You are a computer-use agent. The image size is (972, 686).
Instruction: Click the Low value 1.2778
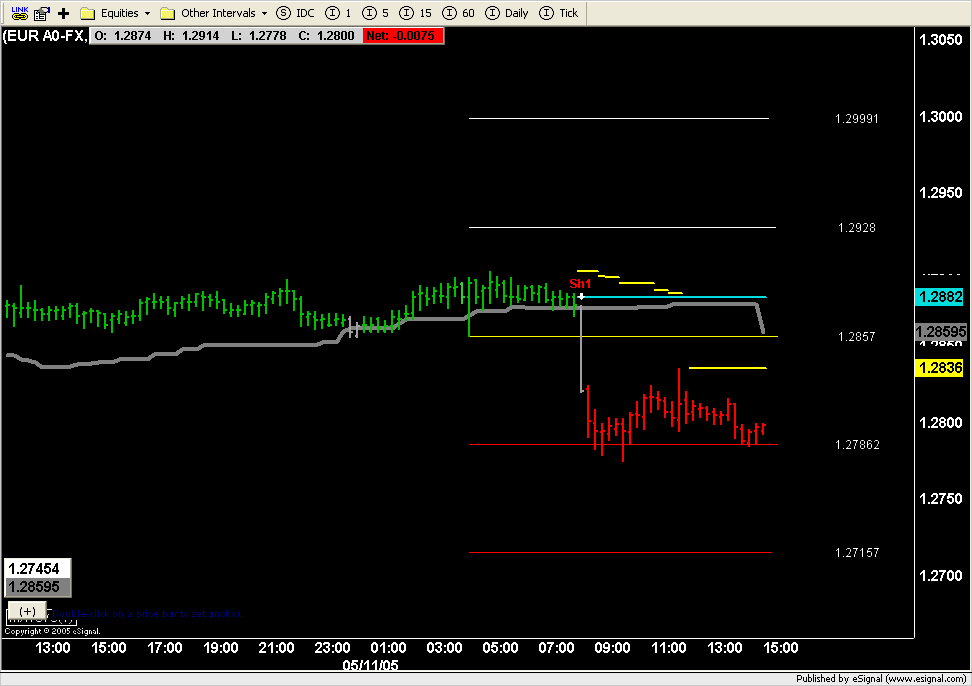pyautogui.click(x=267, y=36)
